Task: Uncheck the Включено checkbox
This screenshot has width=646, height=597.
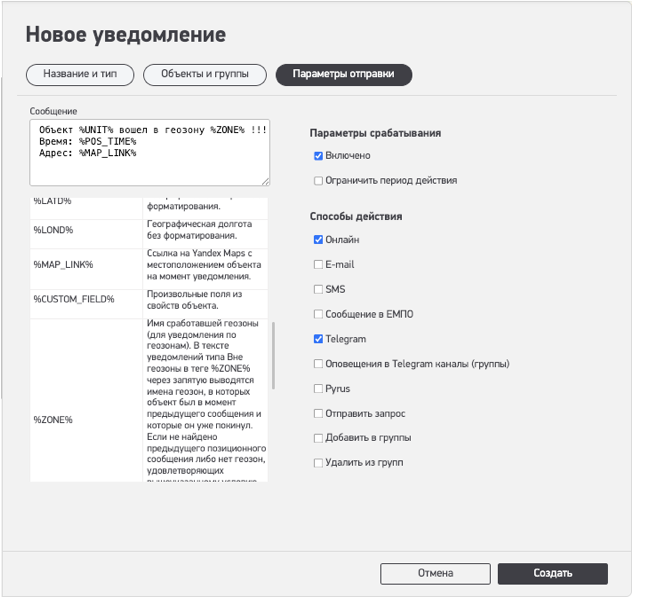Action: (x=318, y=156)
